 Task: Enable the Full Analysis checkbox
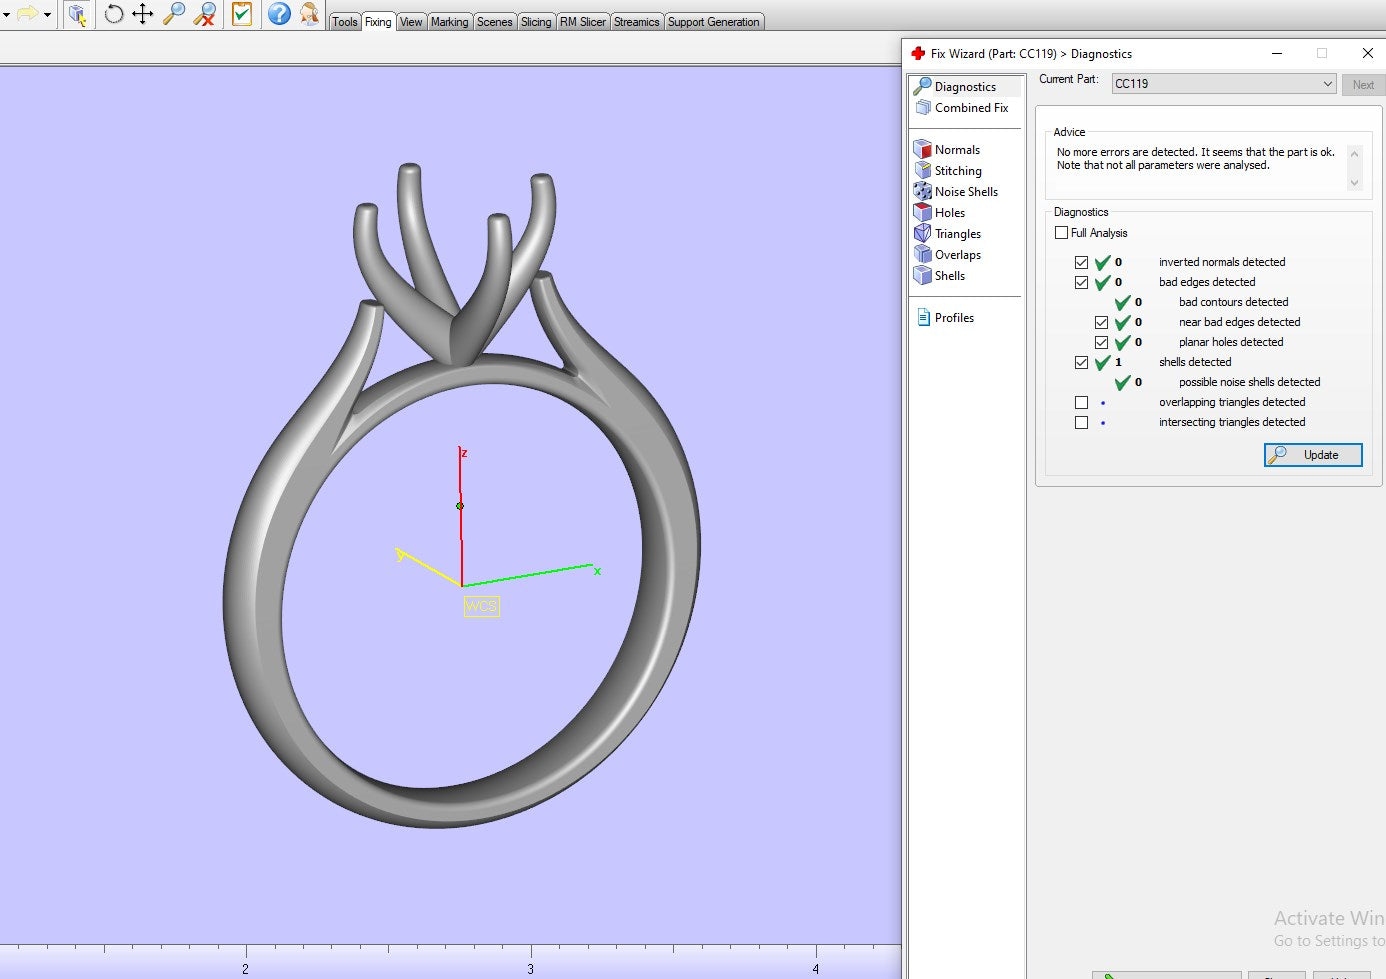(x=1062, y=233)
